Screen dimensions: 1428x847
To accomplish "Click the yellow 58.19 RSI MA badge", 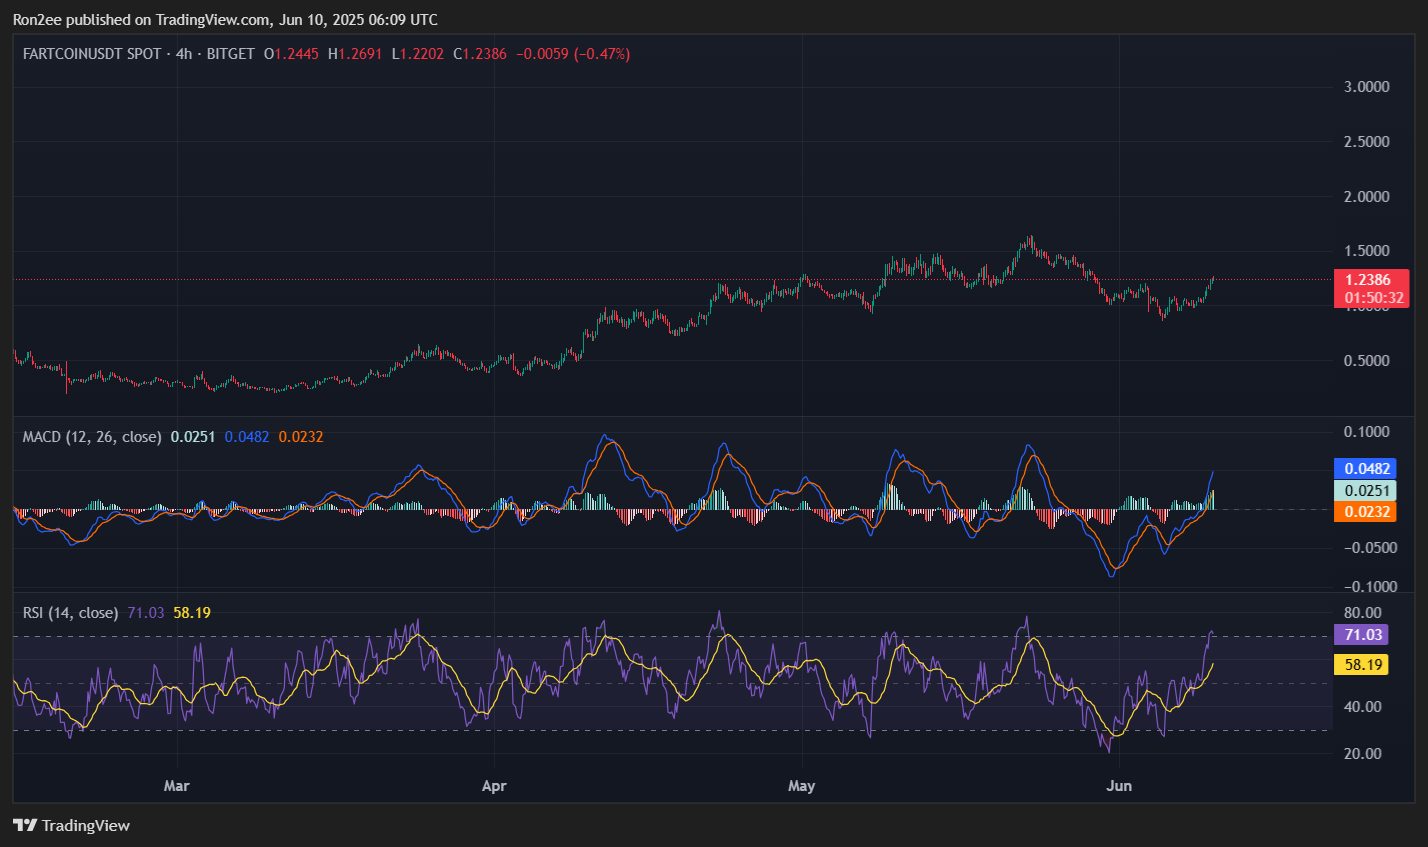I will [x=1364, y=664].
